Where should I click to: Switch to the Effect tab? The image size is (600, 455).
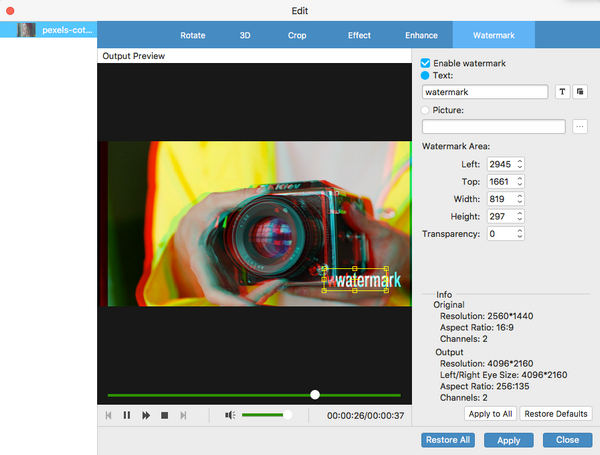pos(359,35)
